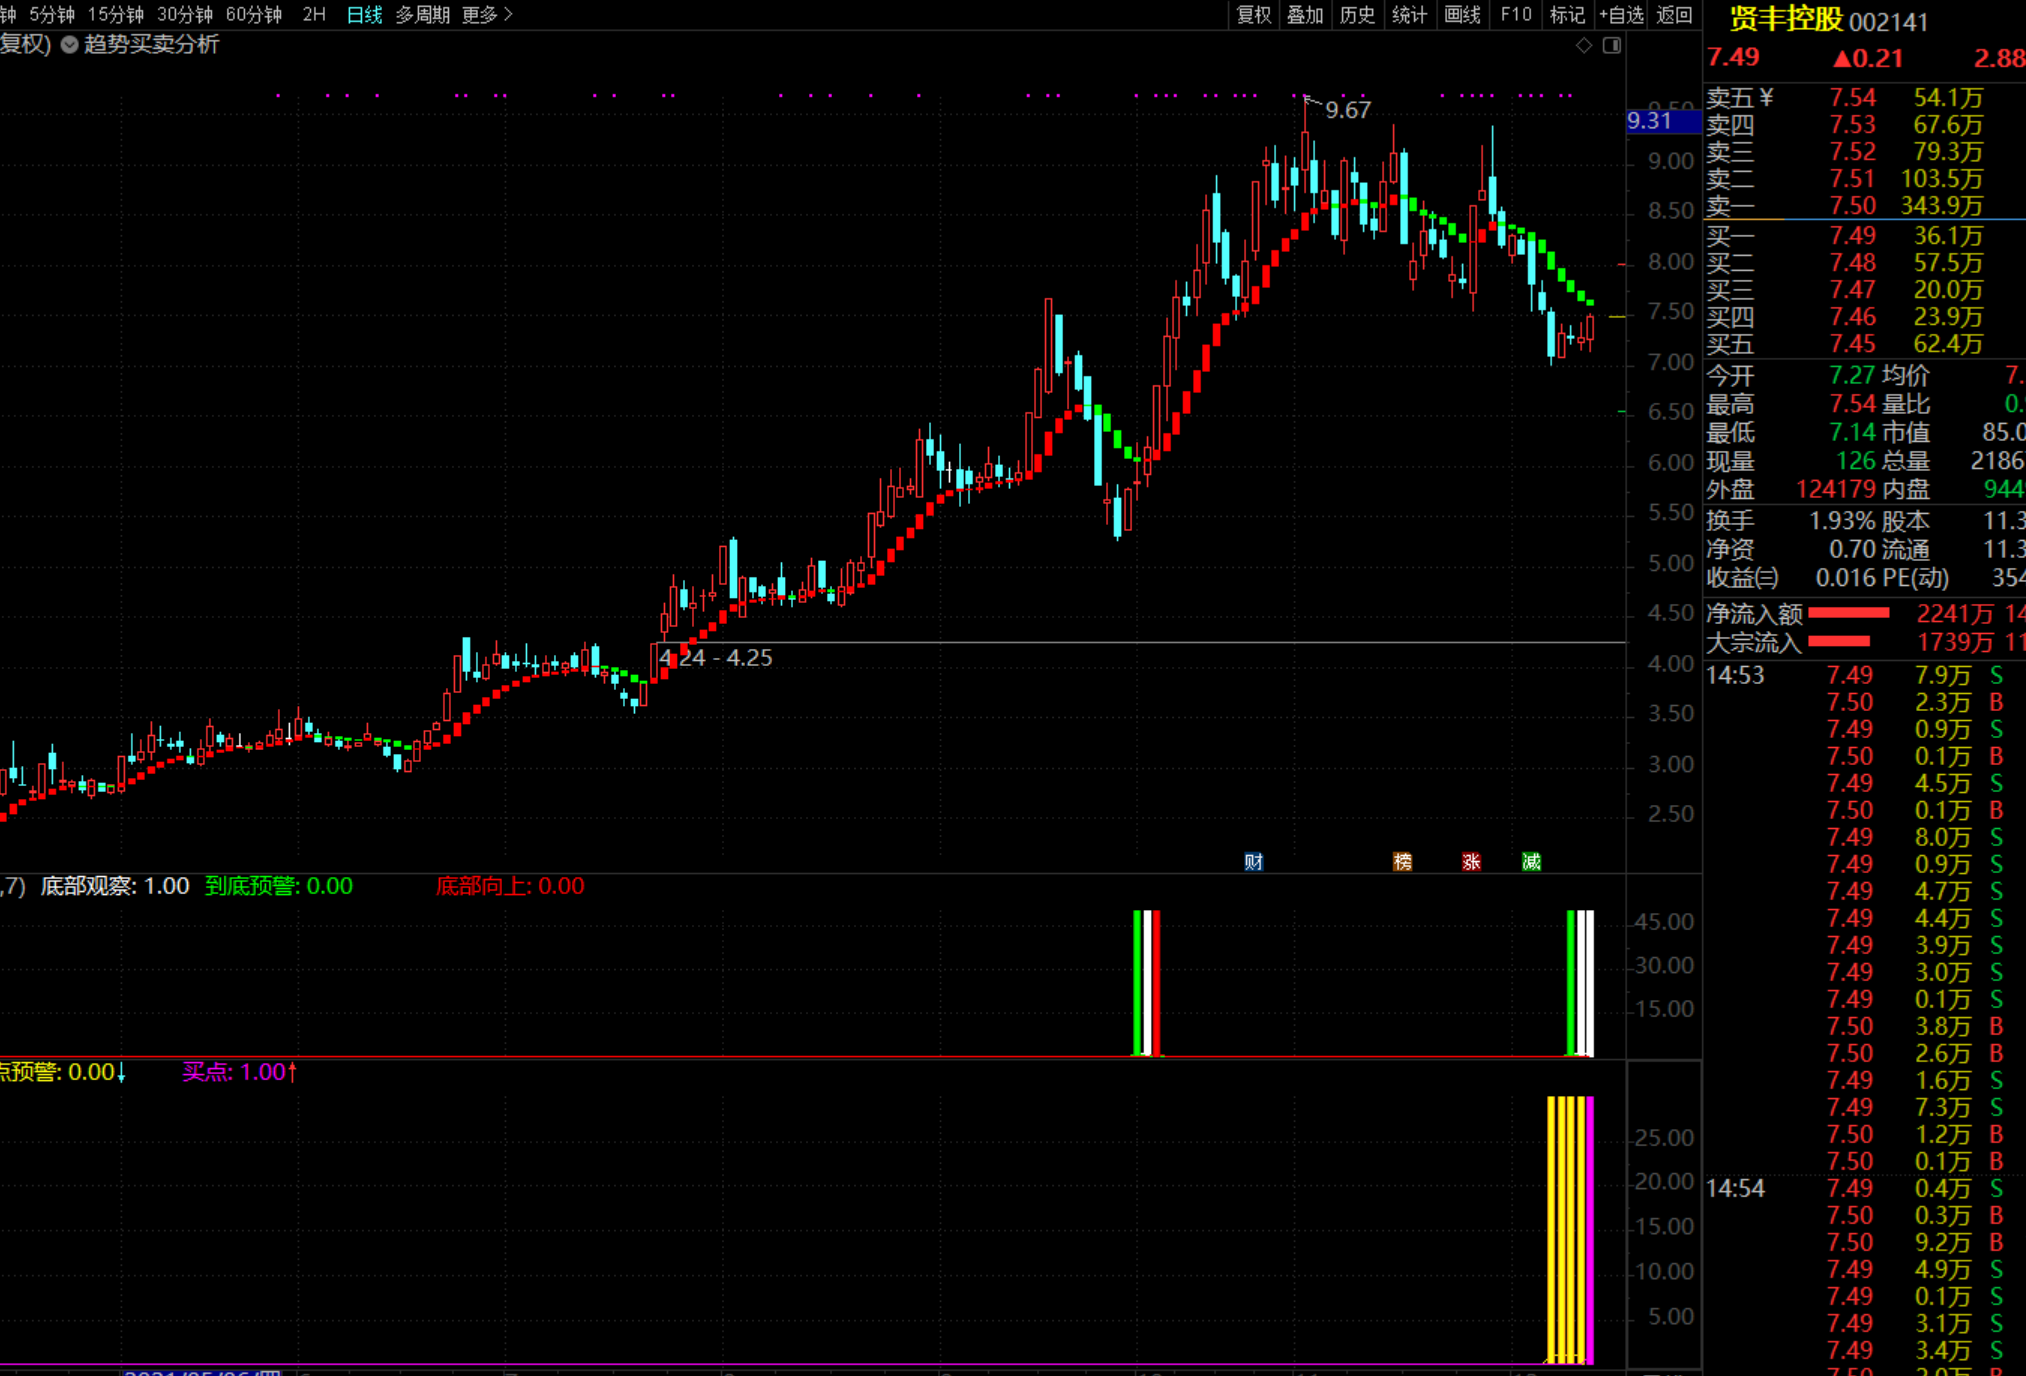Screen dimensions: 2026x1376
Task: Click the 画线 drawing tools button
Action: (x=1462, y=14)
